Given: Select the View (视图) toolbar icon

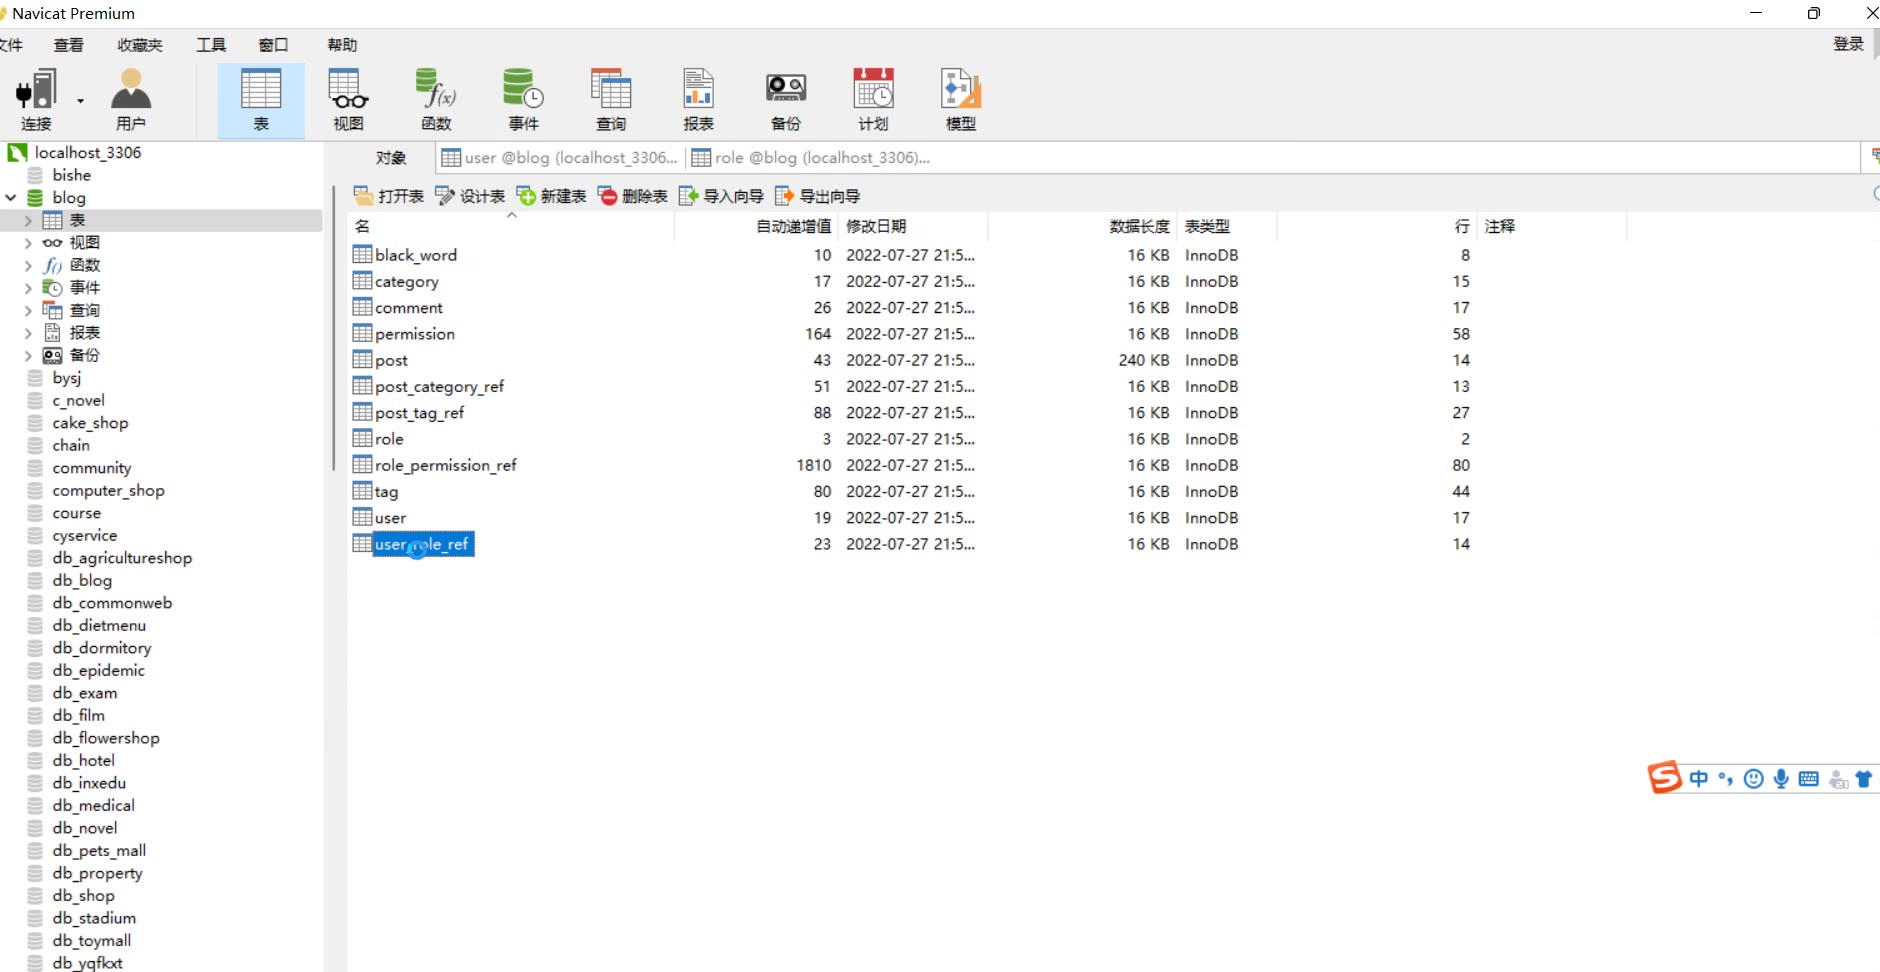Looking at the screenshot, I should (x=348, y=100).
